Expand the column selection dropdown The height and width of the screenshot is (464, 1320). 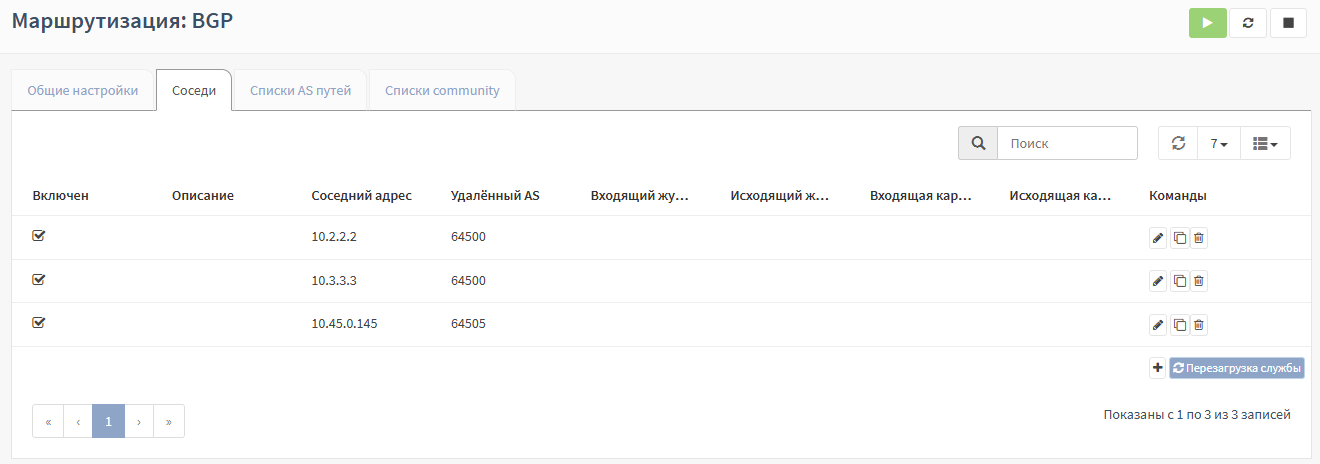point(1265,143)
